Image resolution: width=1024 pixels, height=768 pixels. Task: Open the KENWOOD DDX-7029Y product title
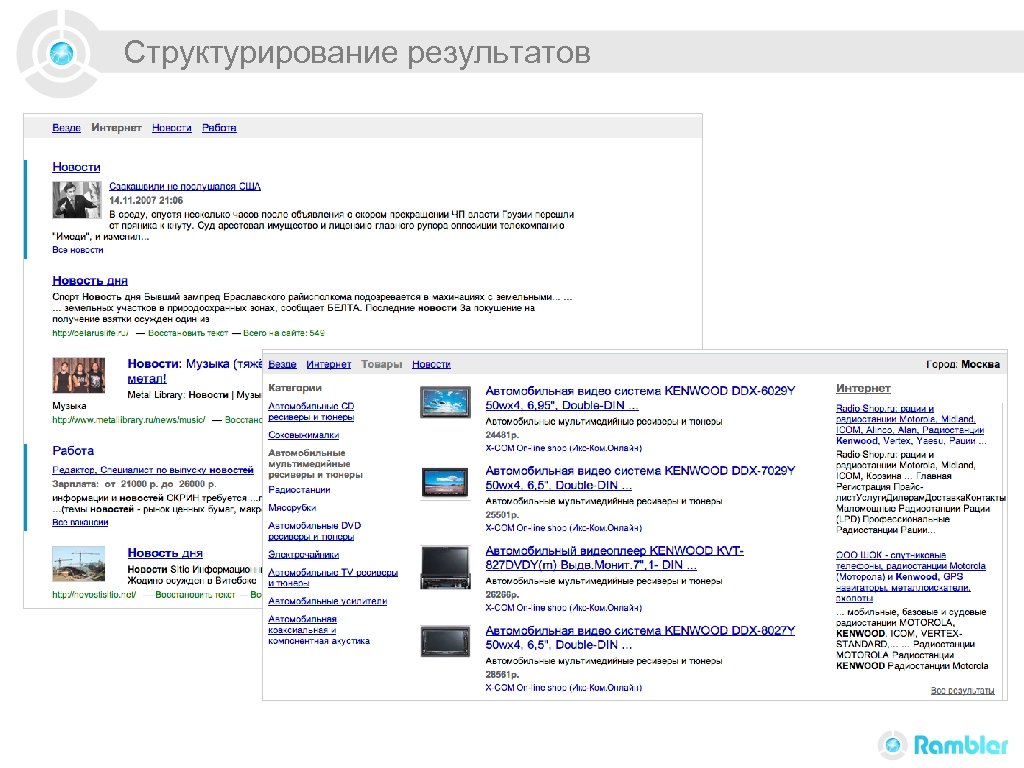(x=640, y=478)
